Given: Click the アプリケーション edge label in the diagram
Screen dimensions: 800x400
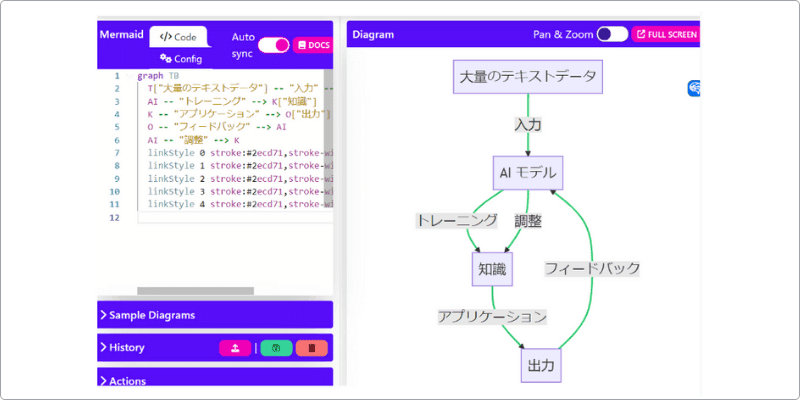Looking at the screenshot, I should pyautogui.click(x=492, y=317).
